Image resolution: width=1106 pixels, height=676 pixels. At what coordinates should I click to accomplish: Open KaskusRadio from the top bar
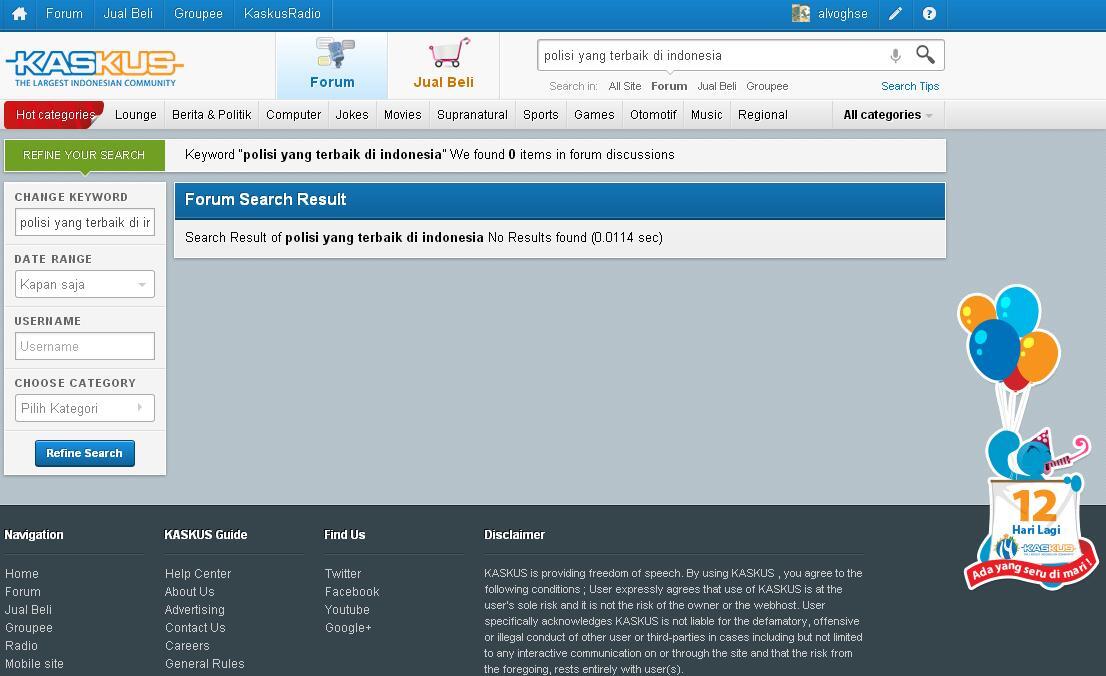[282, 13]
